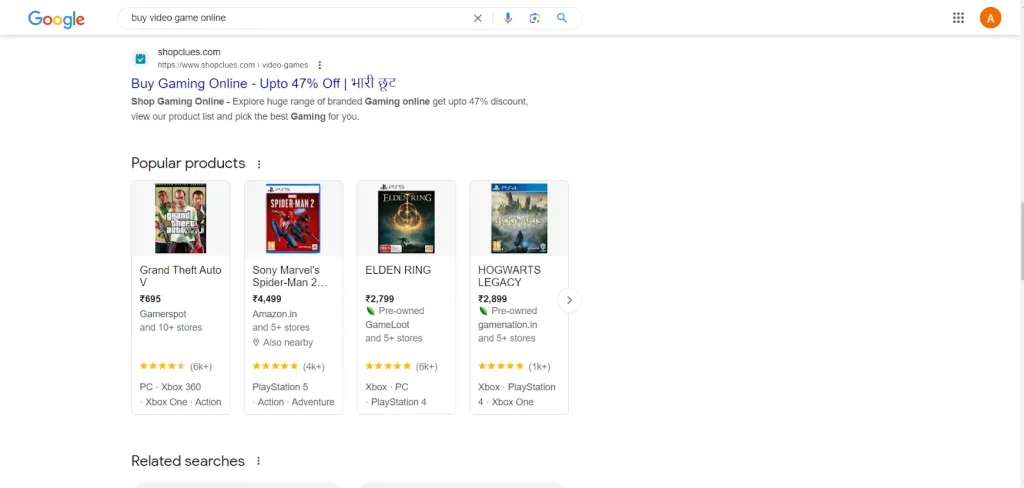
Task: Click Hogwarts Legacy star rating (1k+)
Action: 514,366
